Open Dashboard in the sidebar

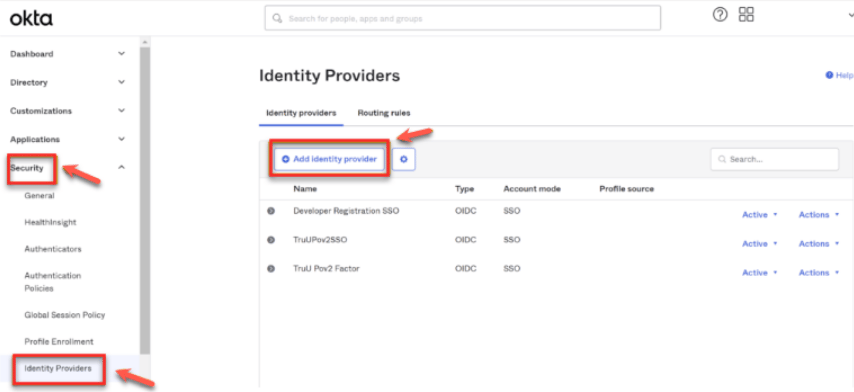coord(32,54)
